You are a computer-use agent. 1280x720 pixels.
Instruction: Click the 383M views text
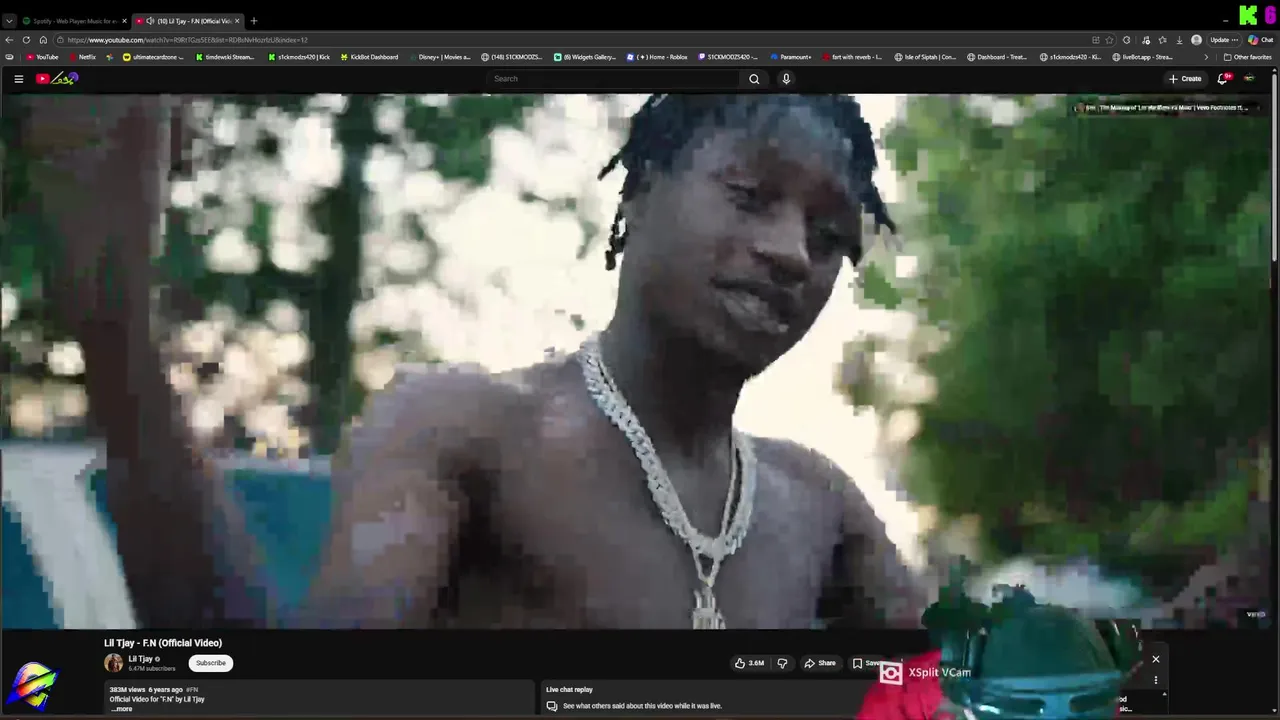[x=126, y=690]
